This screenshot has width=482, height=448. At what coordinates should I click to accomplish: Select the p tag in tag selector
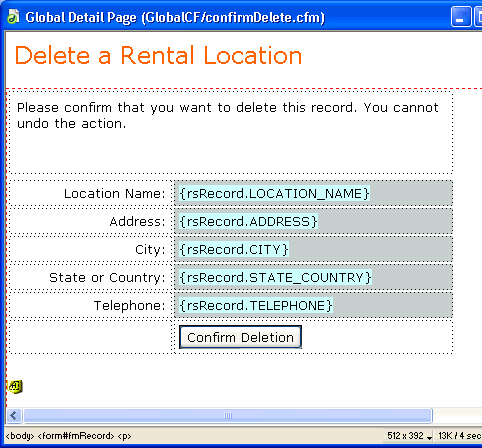click(x=124, y=436)
